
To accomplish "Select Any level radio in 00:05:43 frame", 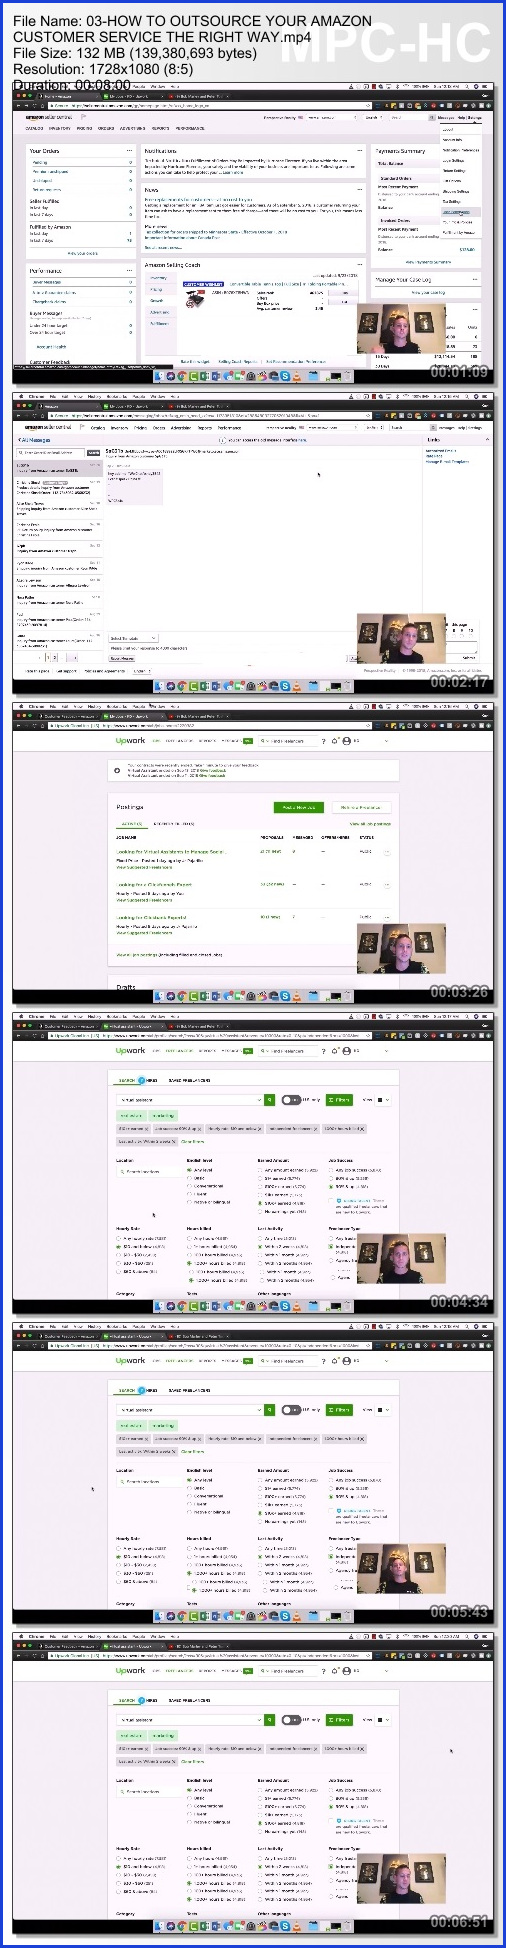I will pos(190,1480).
